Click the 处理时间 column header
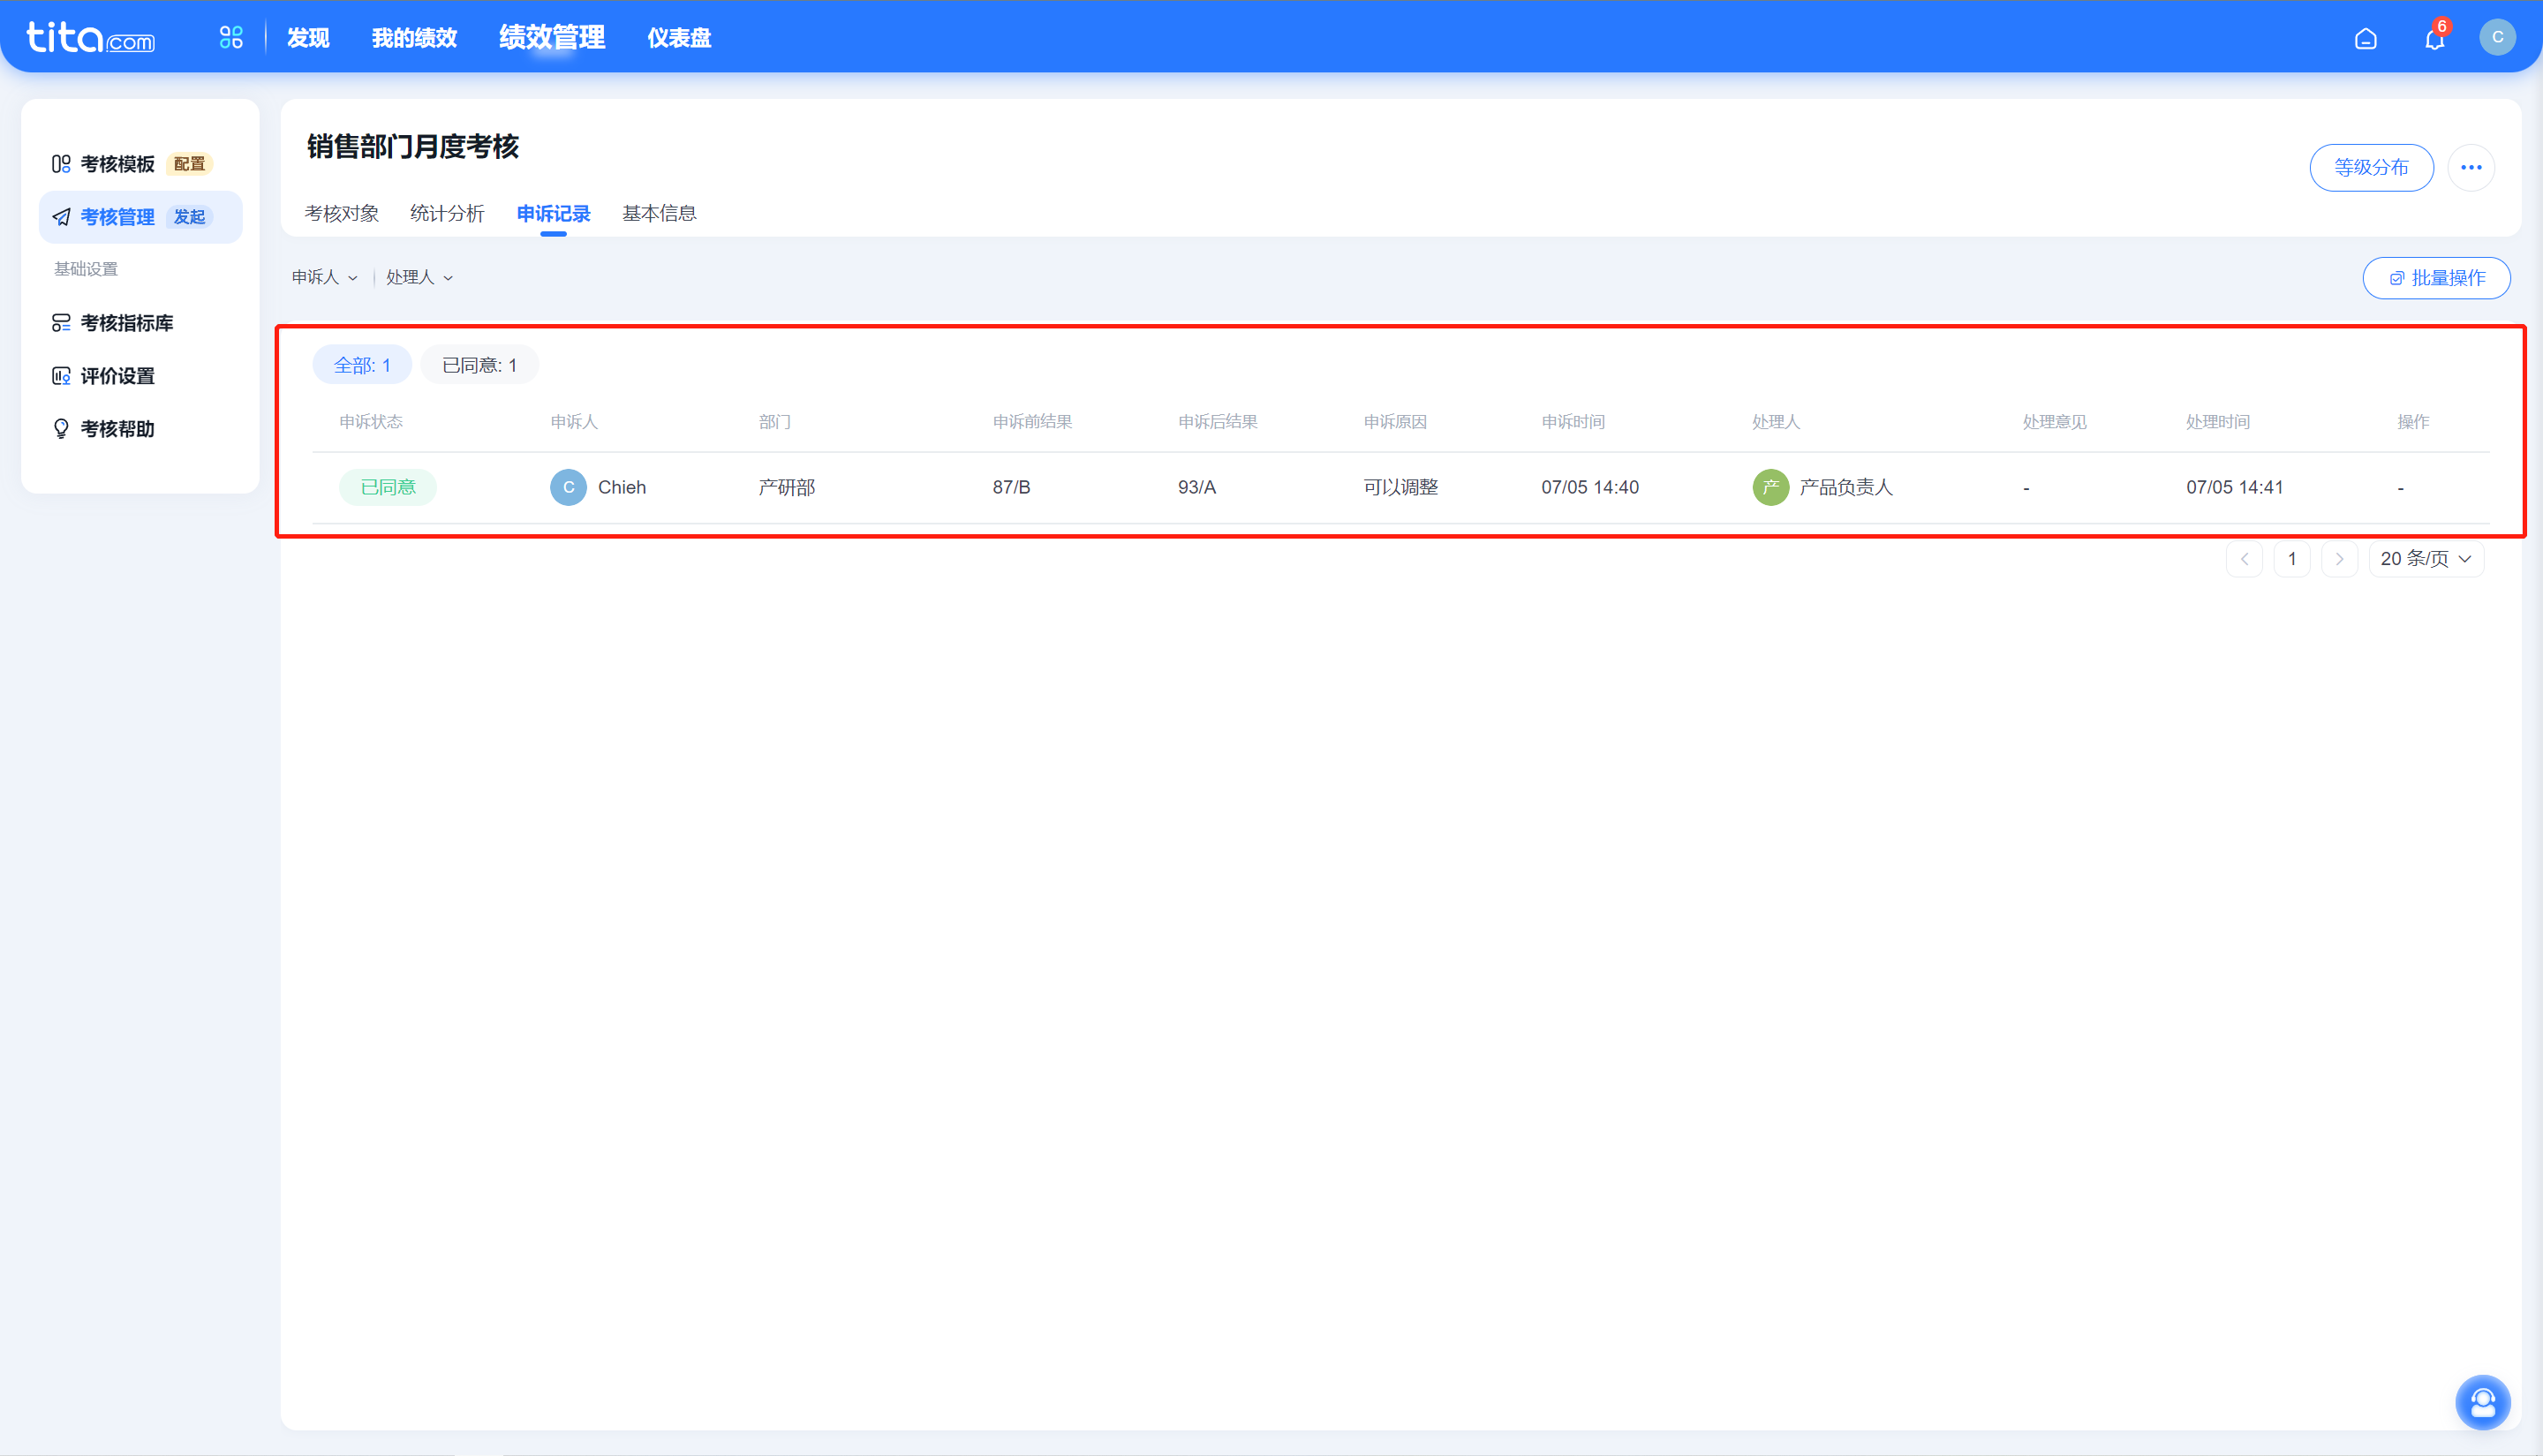The width and height of the screenshot is (2543, 1456). click(2217, 422)
